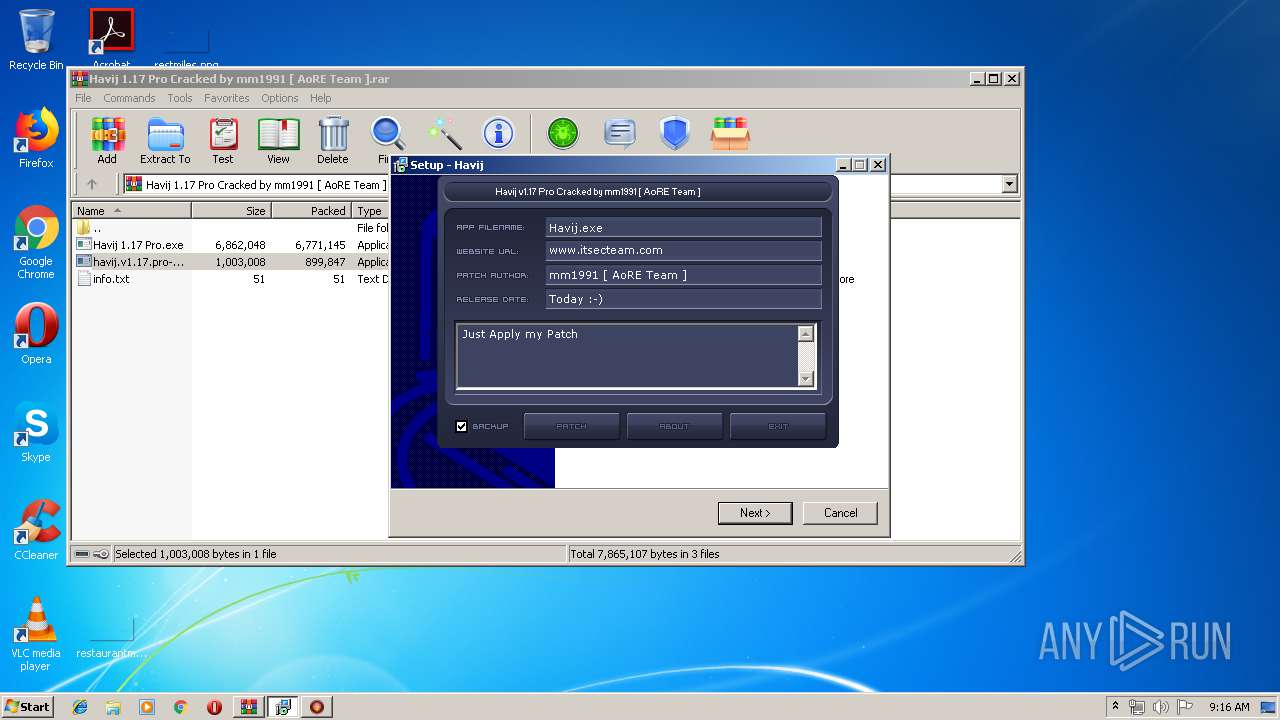1280x720 pixels.
Task: Open the VLC media player desktop shortcut
Action: [x=36, y=634]
